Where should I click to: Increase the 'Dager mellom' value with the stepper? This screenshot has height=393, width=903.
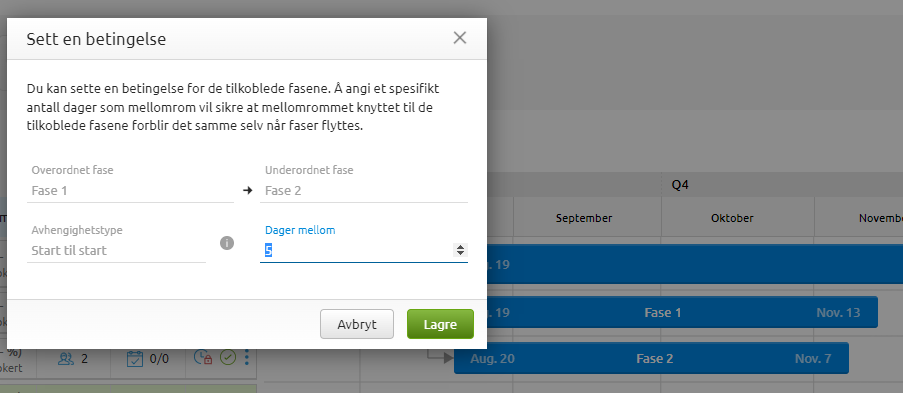[460, 247]
